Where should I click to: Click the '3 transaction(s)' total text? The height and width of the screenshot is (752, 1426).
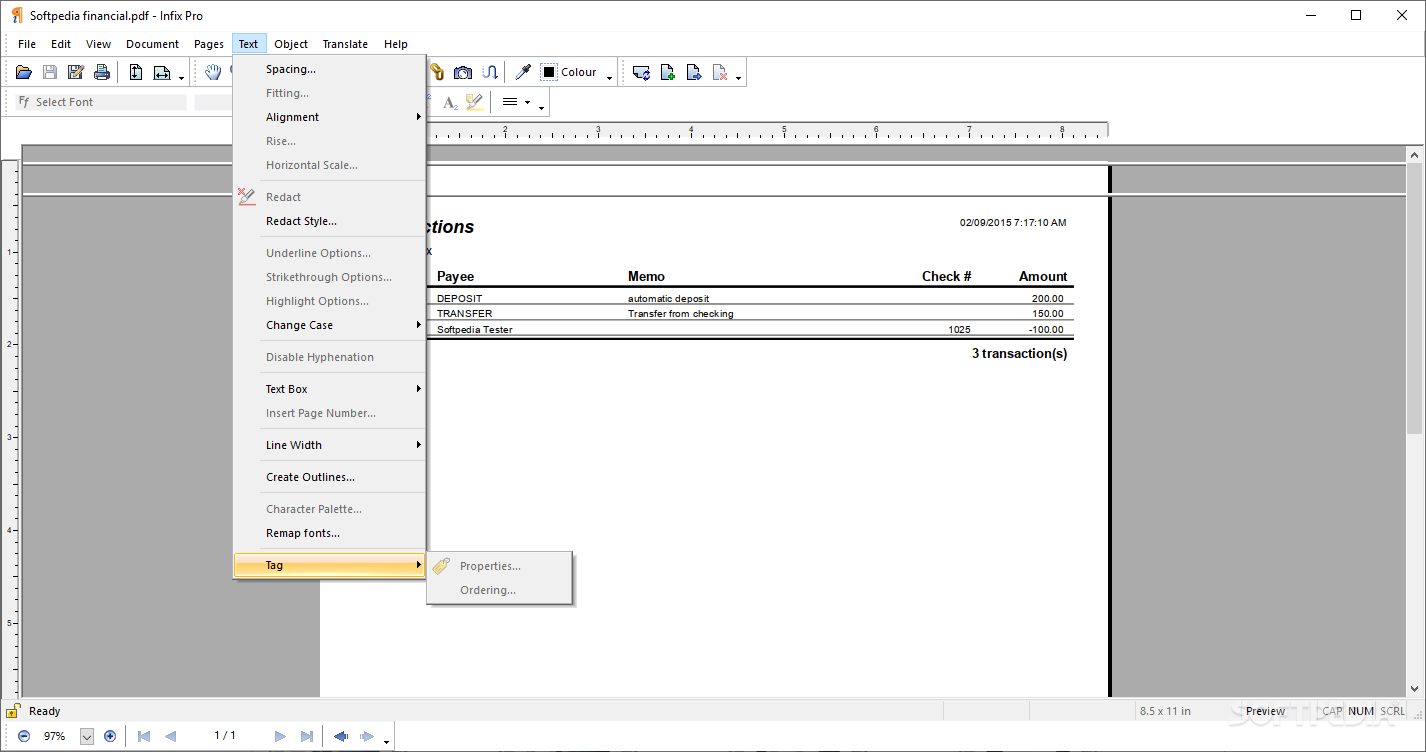(x=1019, y=353)
